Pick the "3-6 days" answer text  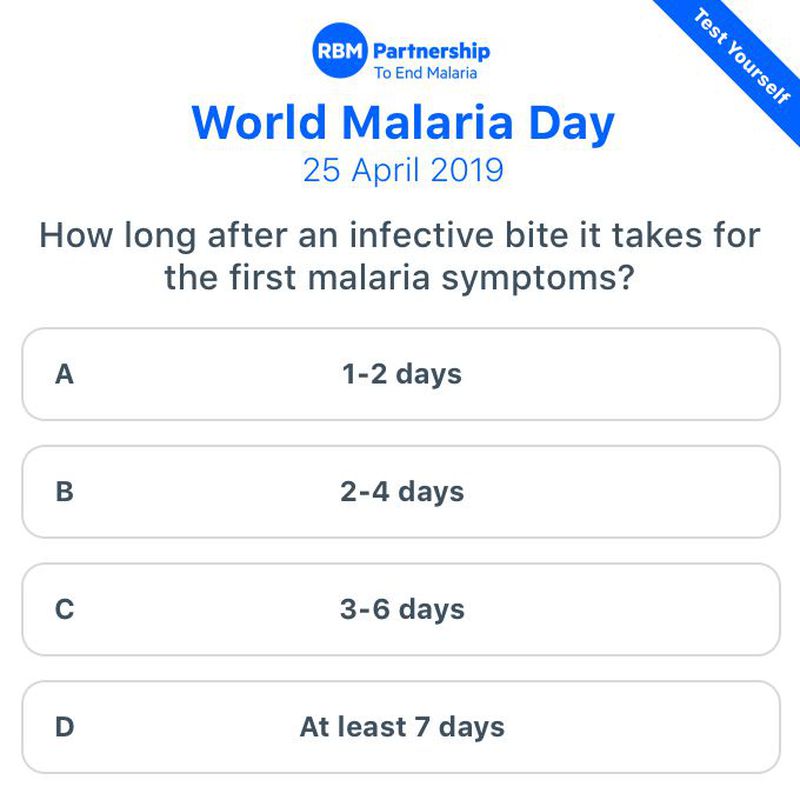coord(401,609)
